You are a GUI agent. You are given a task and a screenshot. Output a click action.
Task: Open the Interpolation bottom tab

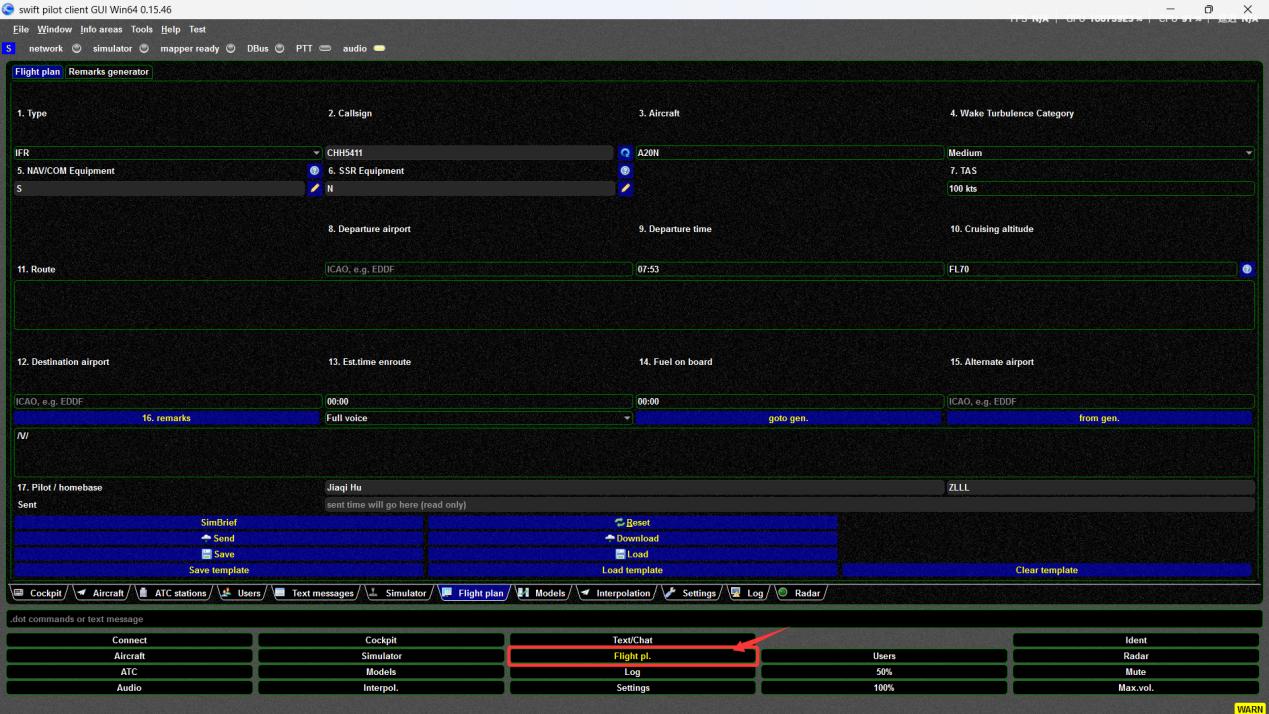point(615,593)
